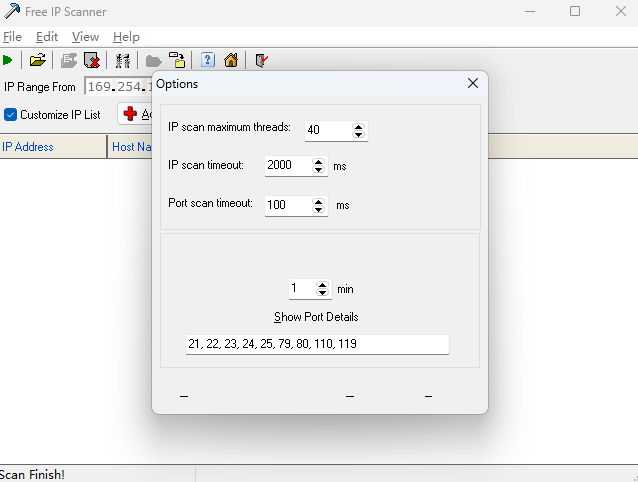
Task: Click the options sliders toolbar icon
Action: pyautogui.click(x=123, y=61)
